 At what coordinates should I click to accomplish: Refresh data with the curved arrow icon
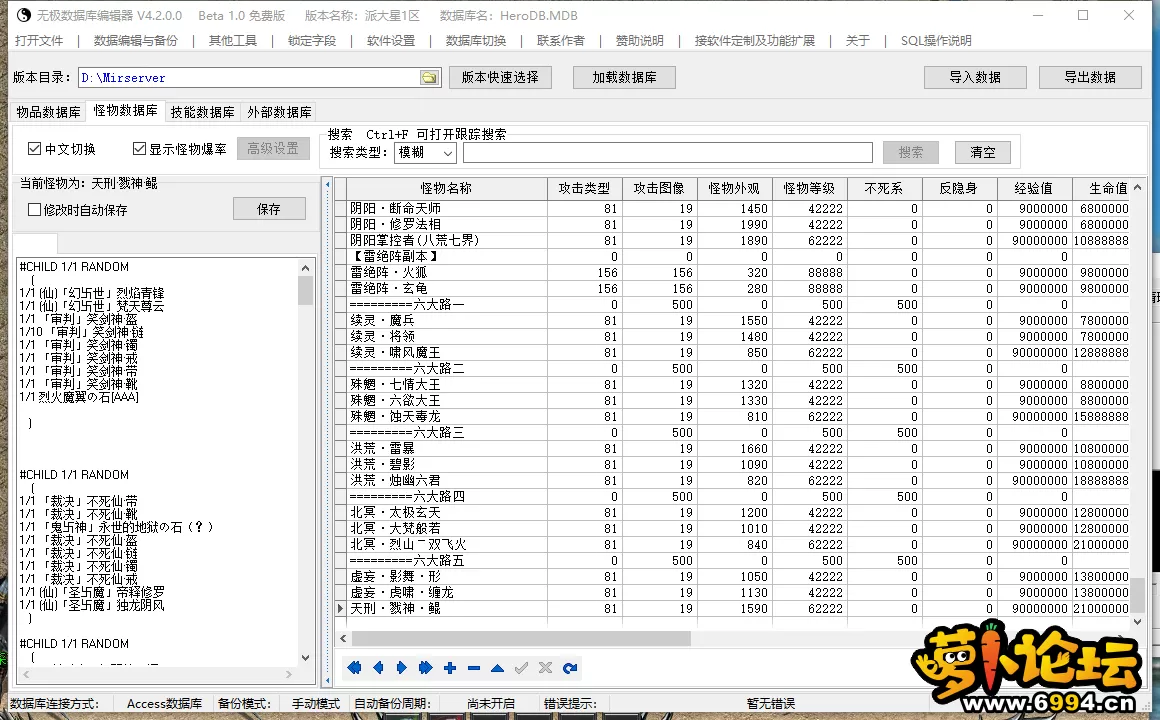tap(570, 667)
